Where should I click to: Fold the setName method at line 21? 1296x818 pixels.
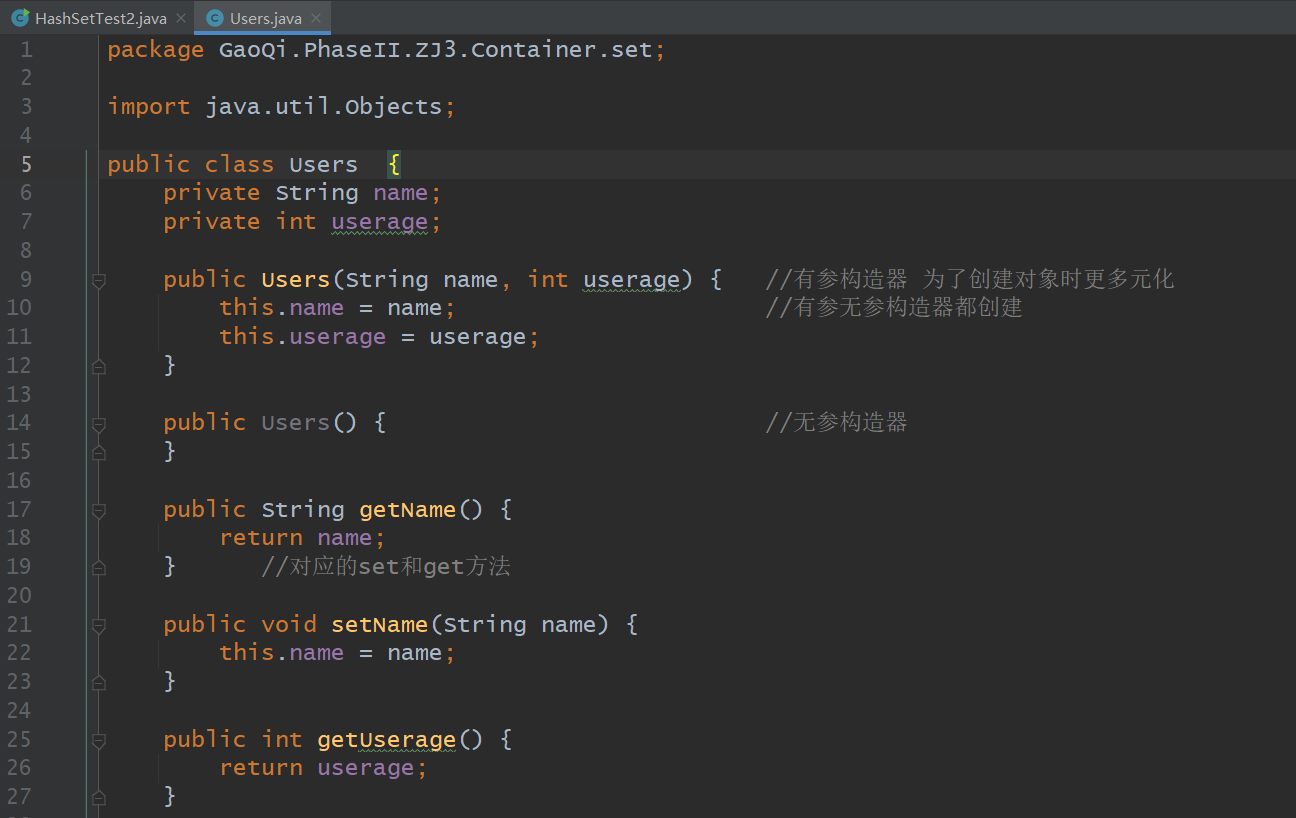[x=98, y=626]
